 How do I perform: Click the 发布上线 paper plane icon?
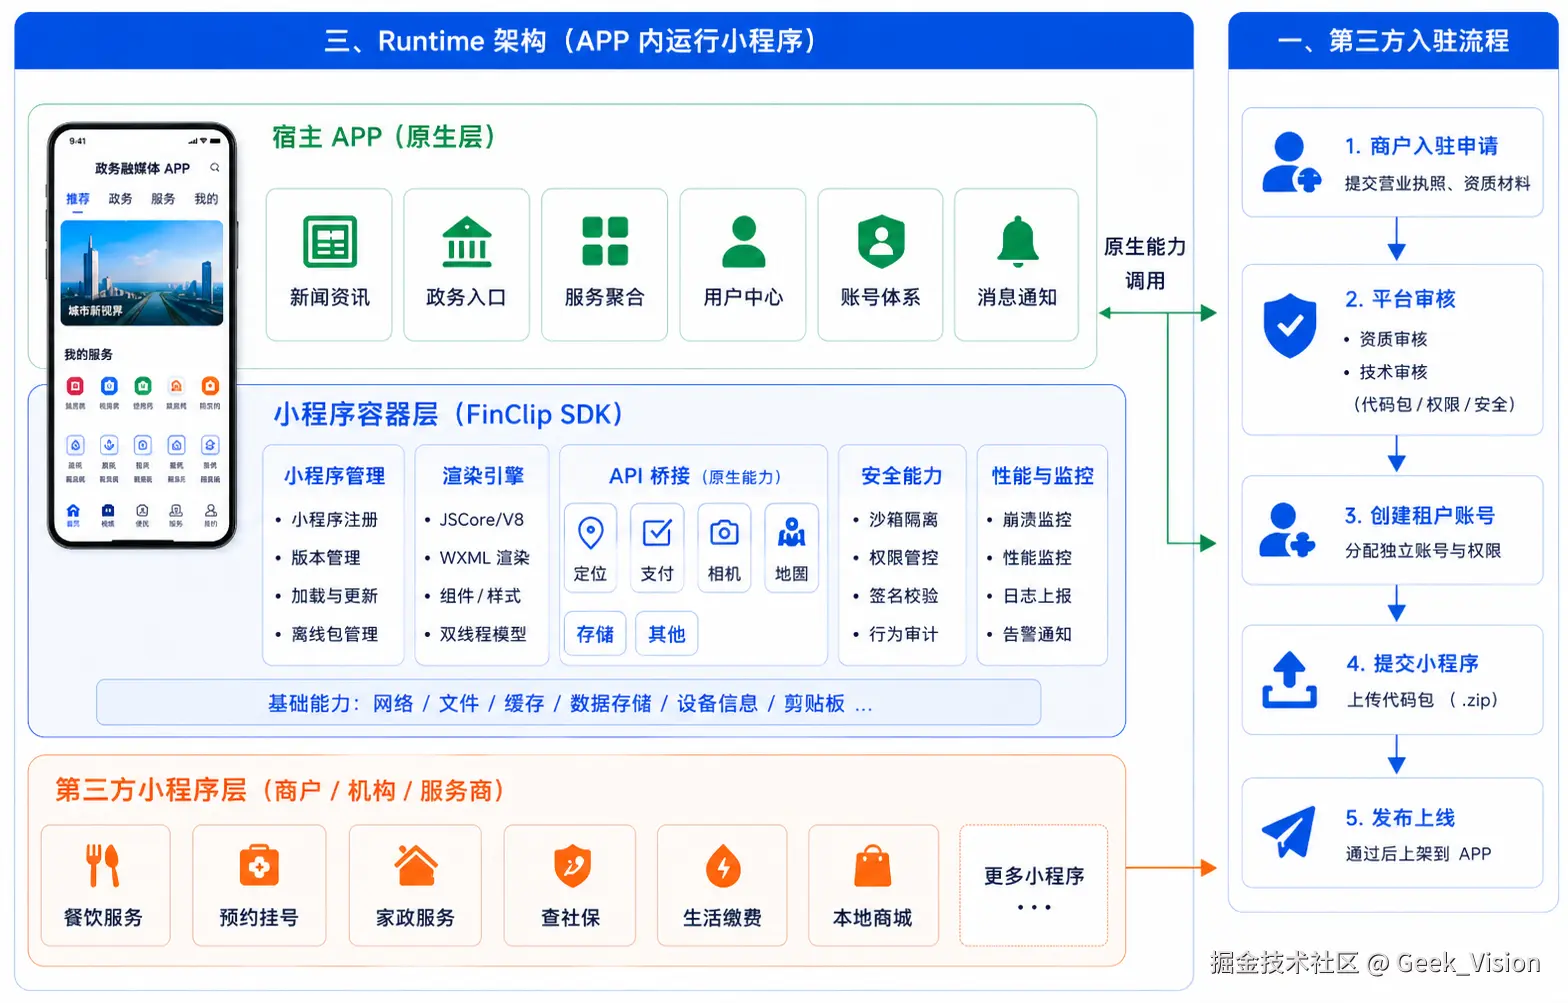coord(1288,832)
